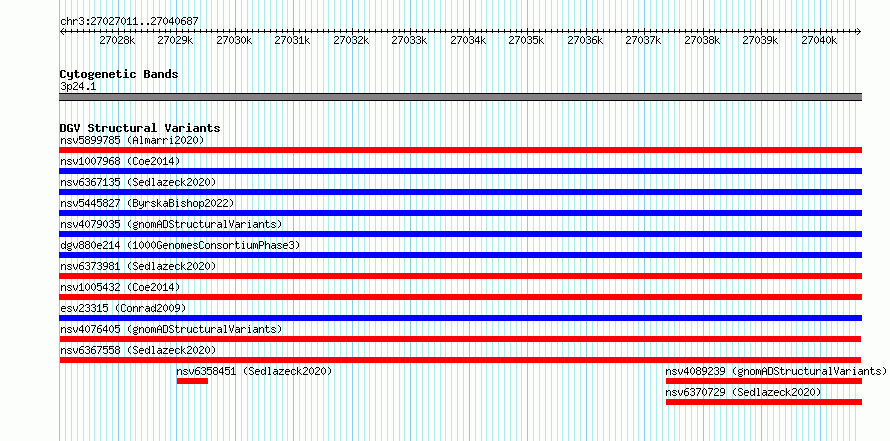The image size is (890, 441).
Task: Click the 27040k ruler label
Action: tap(819, 40)
